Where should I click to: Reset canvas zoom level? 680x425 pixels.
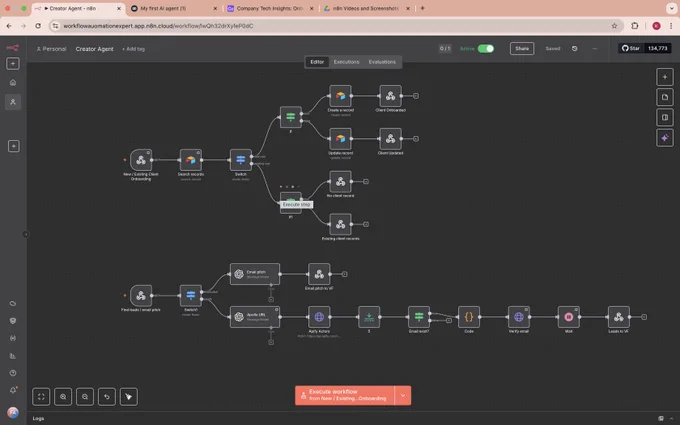107,396
